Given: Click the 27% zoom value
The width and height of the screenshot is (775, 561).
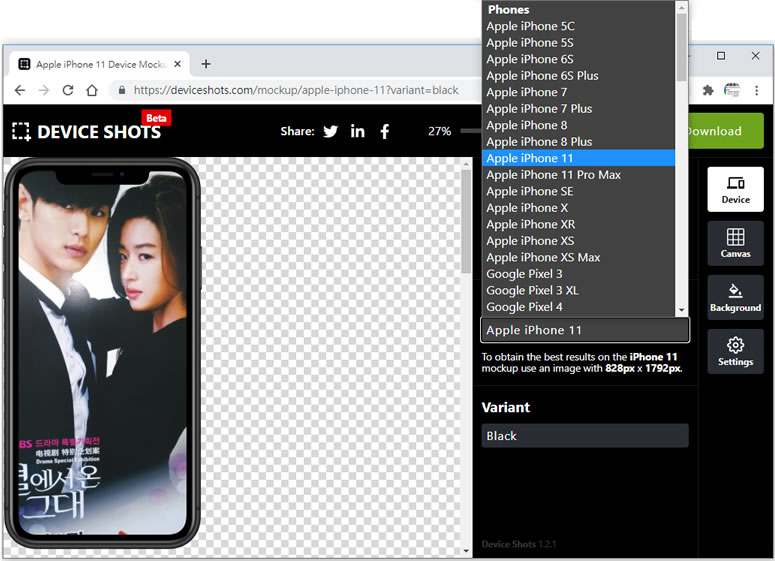Looking at the screenshot, I should [439, 131].
